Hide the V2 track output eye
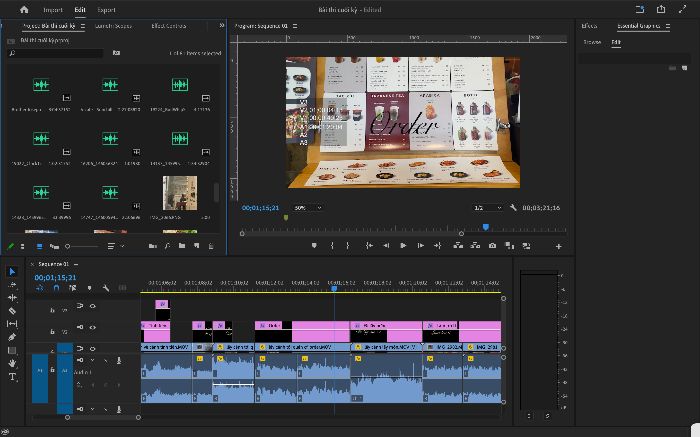This screenshot has height=437, width=700. pyautogui.click(x=92, y=328)
